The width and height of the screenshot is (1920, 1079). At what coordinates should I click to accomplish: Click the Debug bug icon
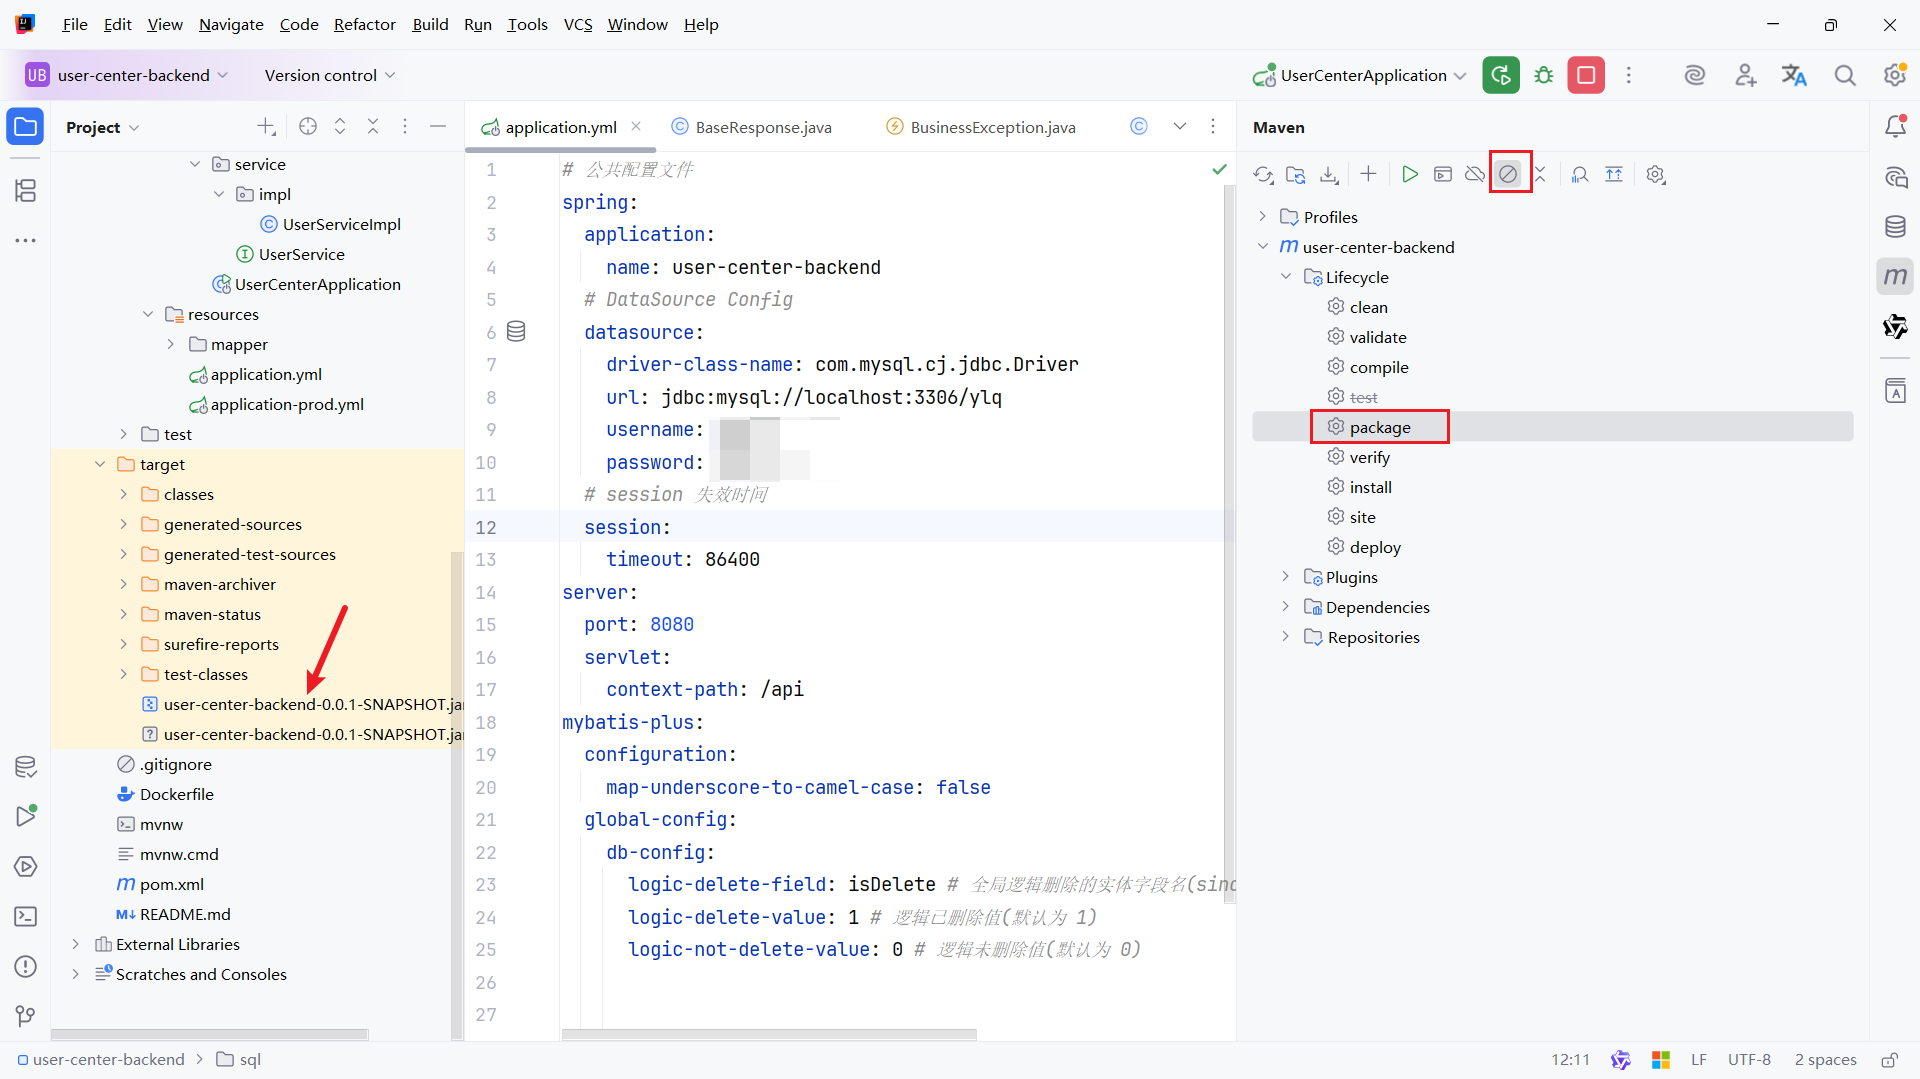tap(1544, 75)
